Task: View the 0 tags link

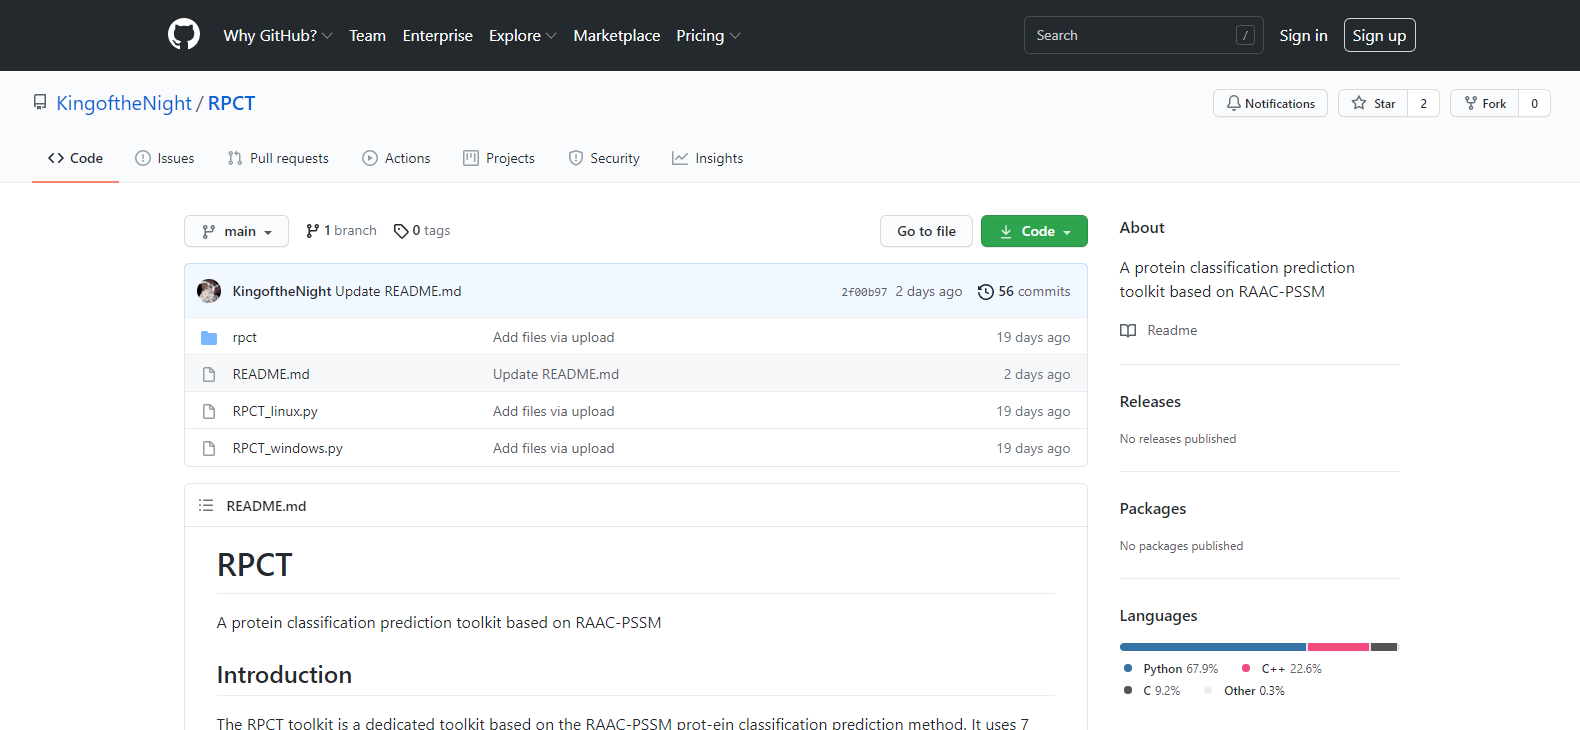Action: [422, 230]
